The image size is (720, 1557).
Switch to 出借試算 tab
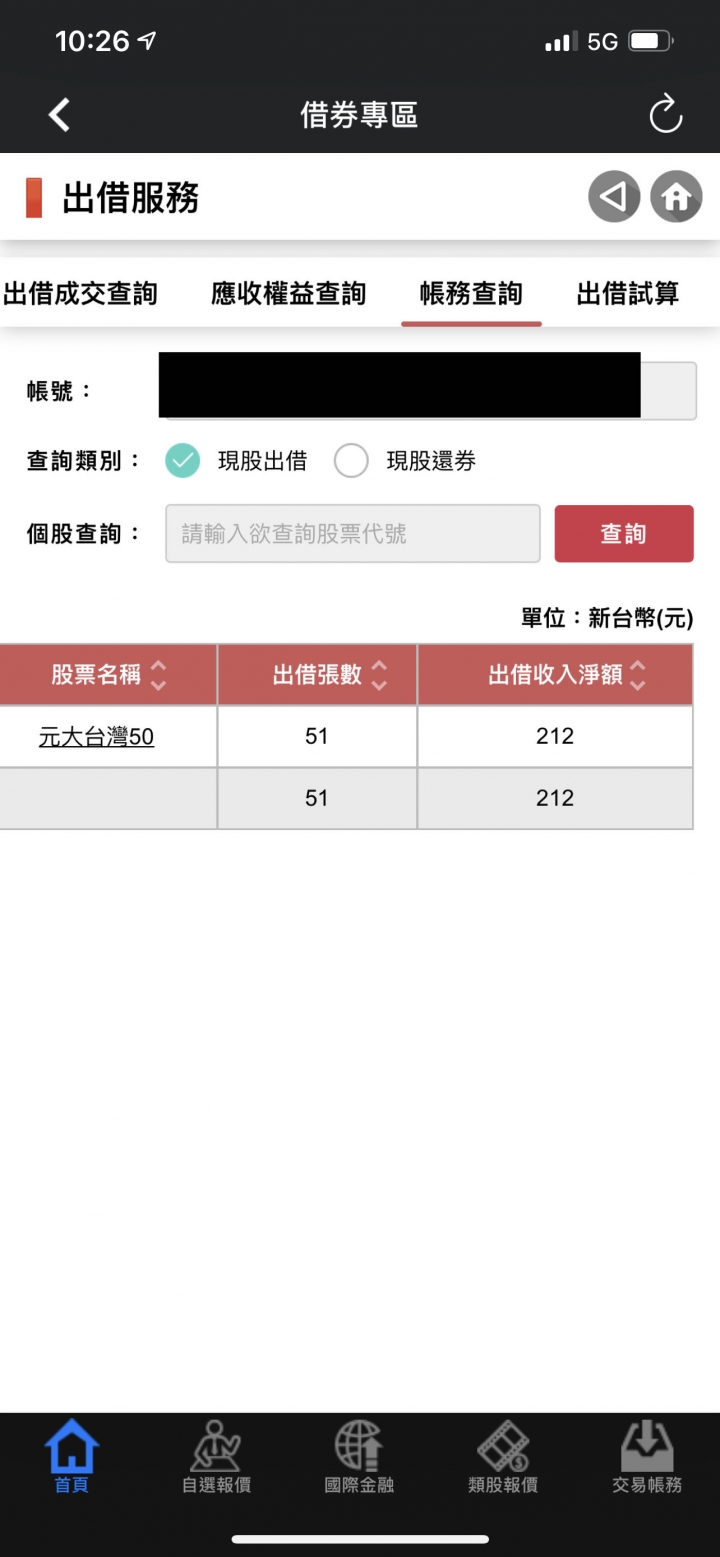(x=628, y=294)
